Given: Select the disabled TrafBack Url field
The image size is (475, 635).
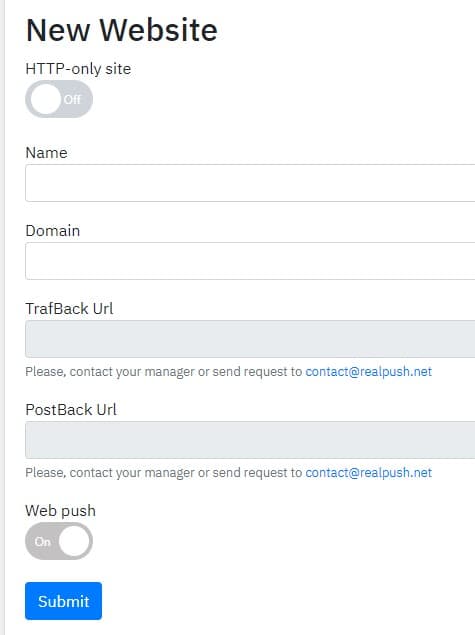Looking at the screenshot, I should pos(250,339).
